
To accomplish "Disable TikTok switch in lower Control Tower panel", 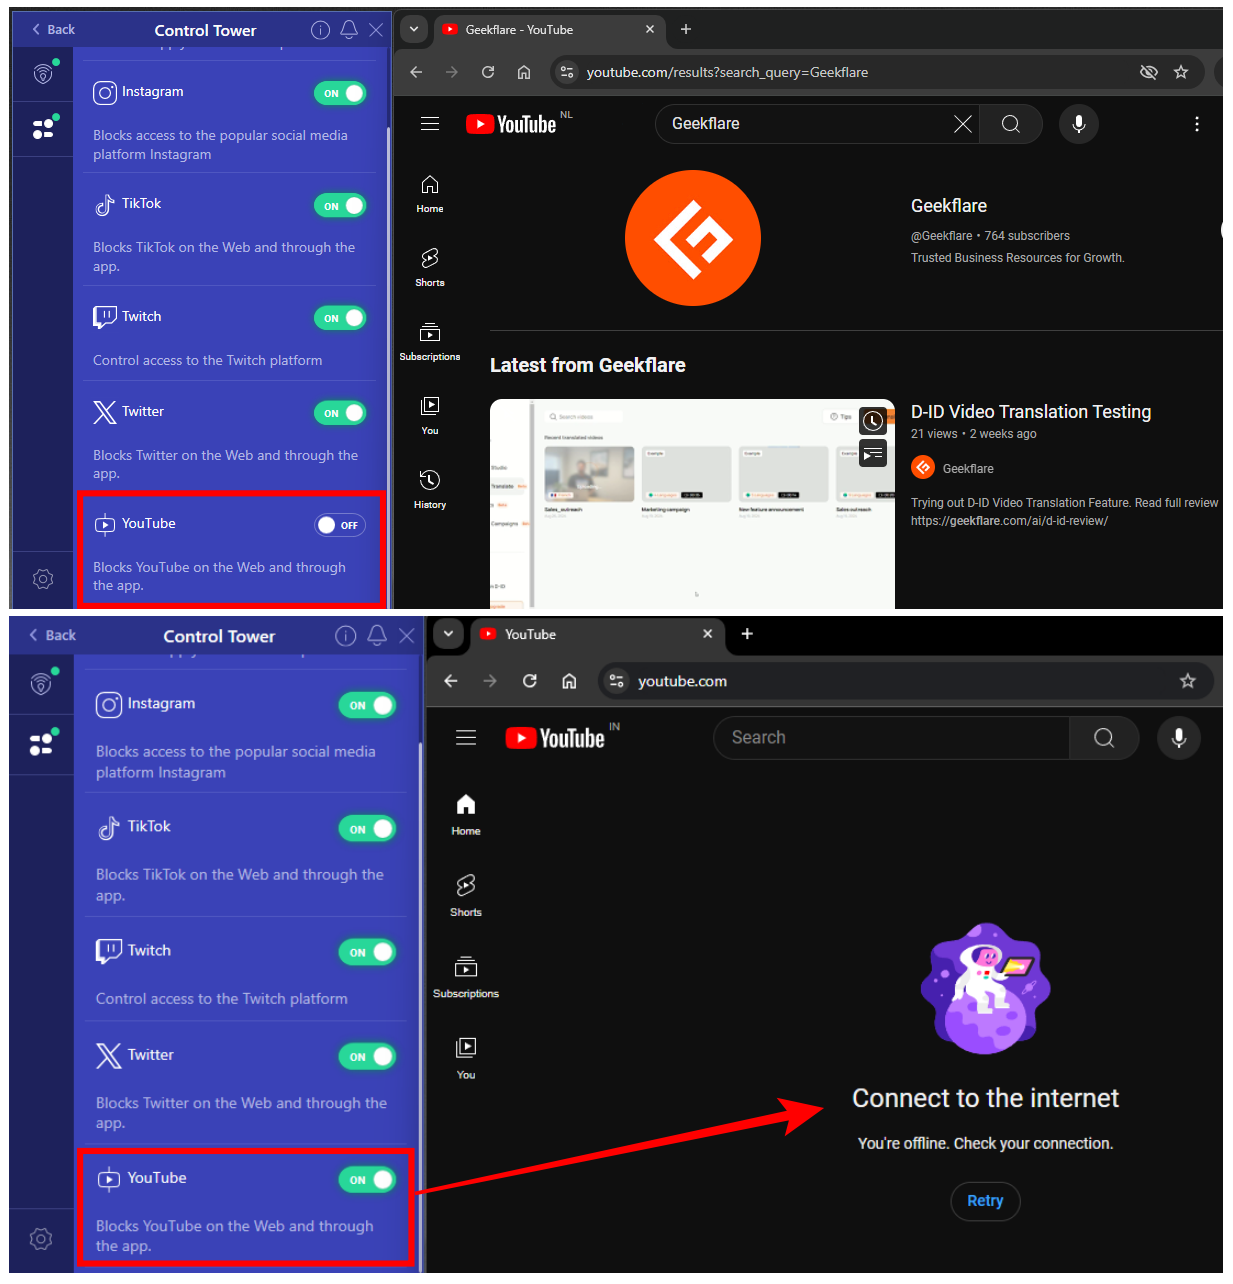I will [368, 829].
